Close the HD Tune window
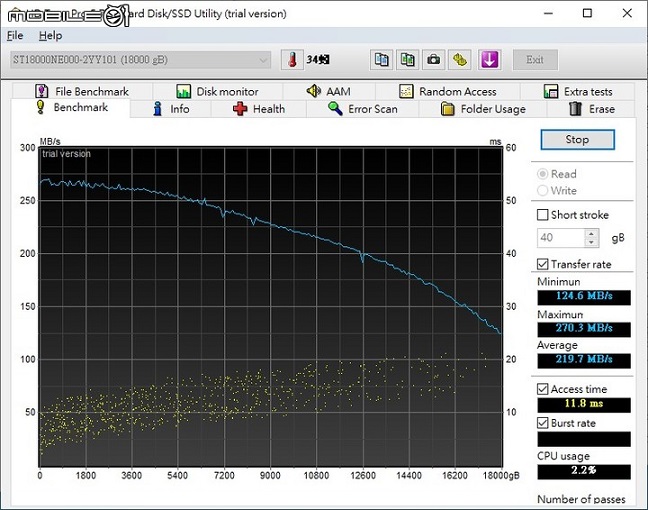 tap(627, 13)
